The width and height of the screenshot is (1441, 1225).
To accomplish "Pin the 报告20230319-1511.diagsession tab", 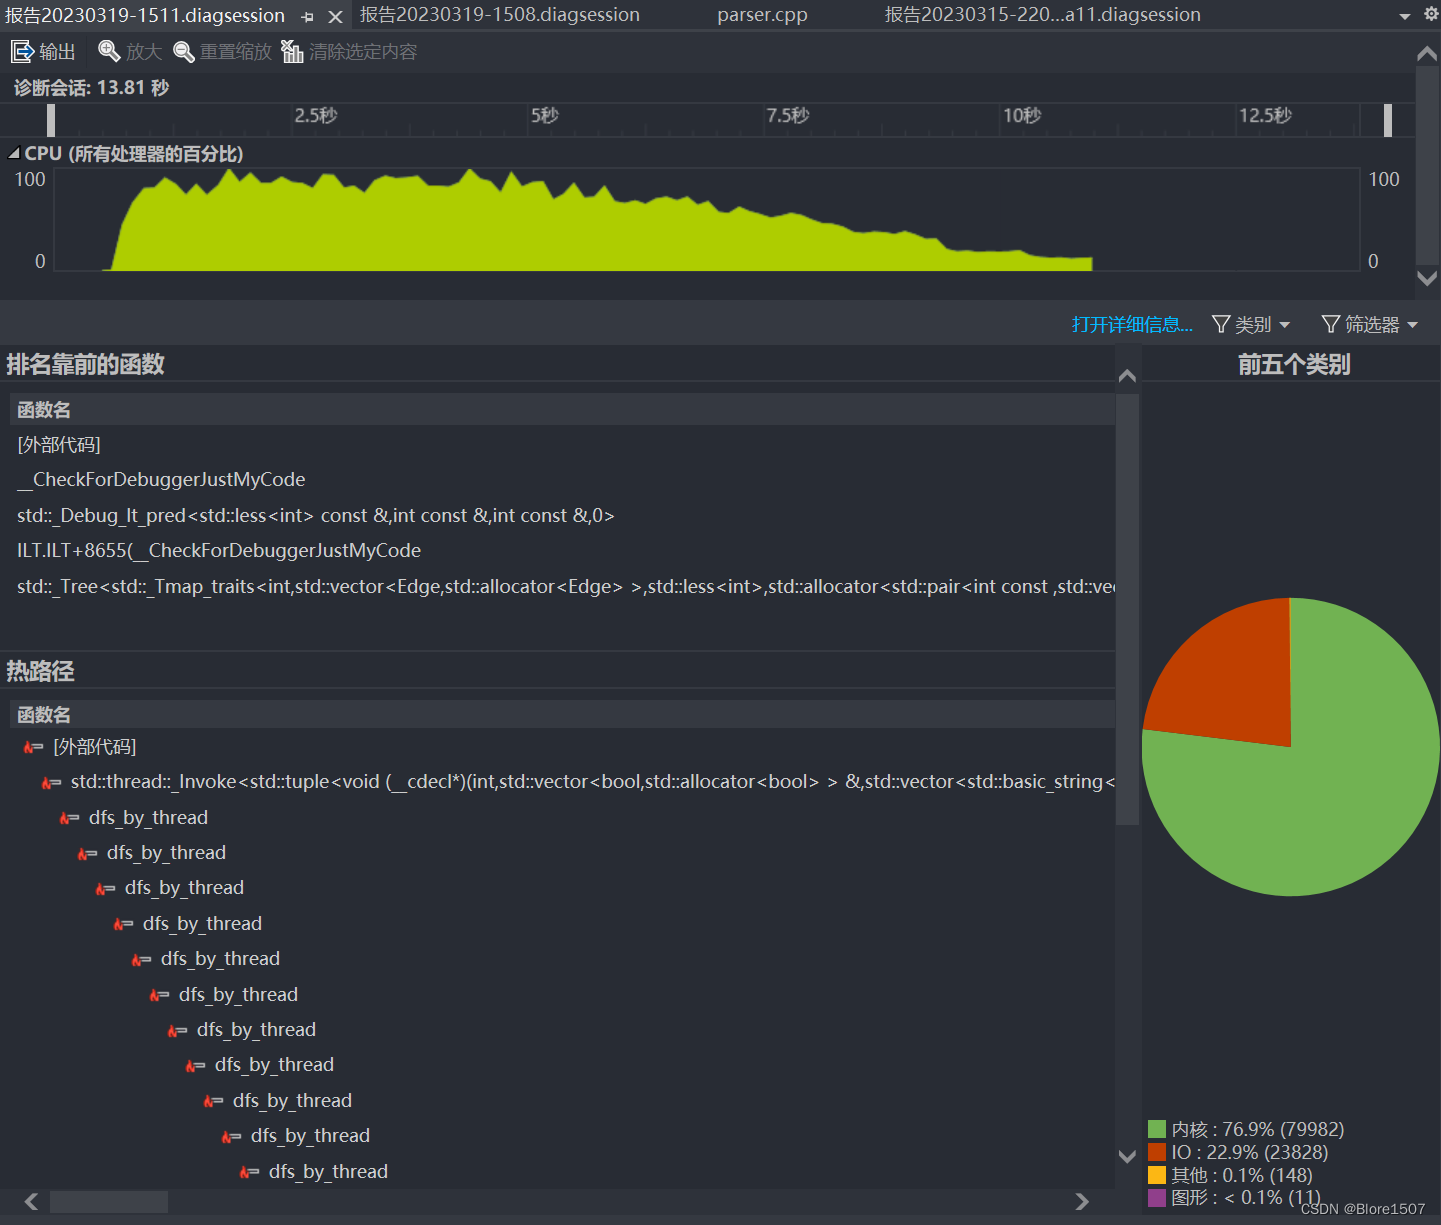I will (308, 17).
